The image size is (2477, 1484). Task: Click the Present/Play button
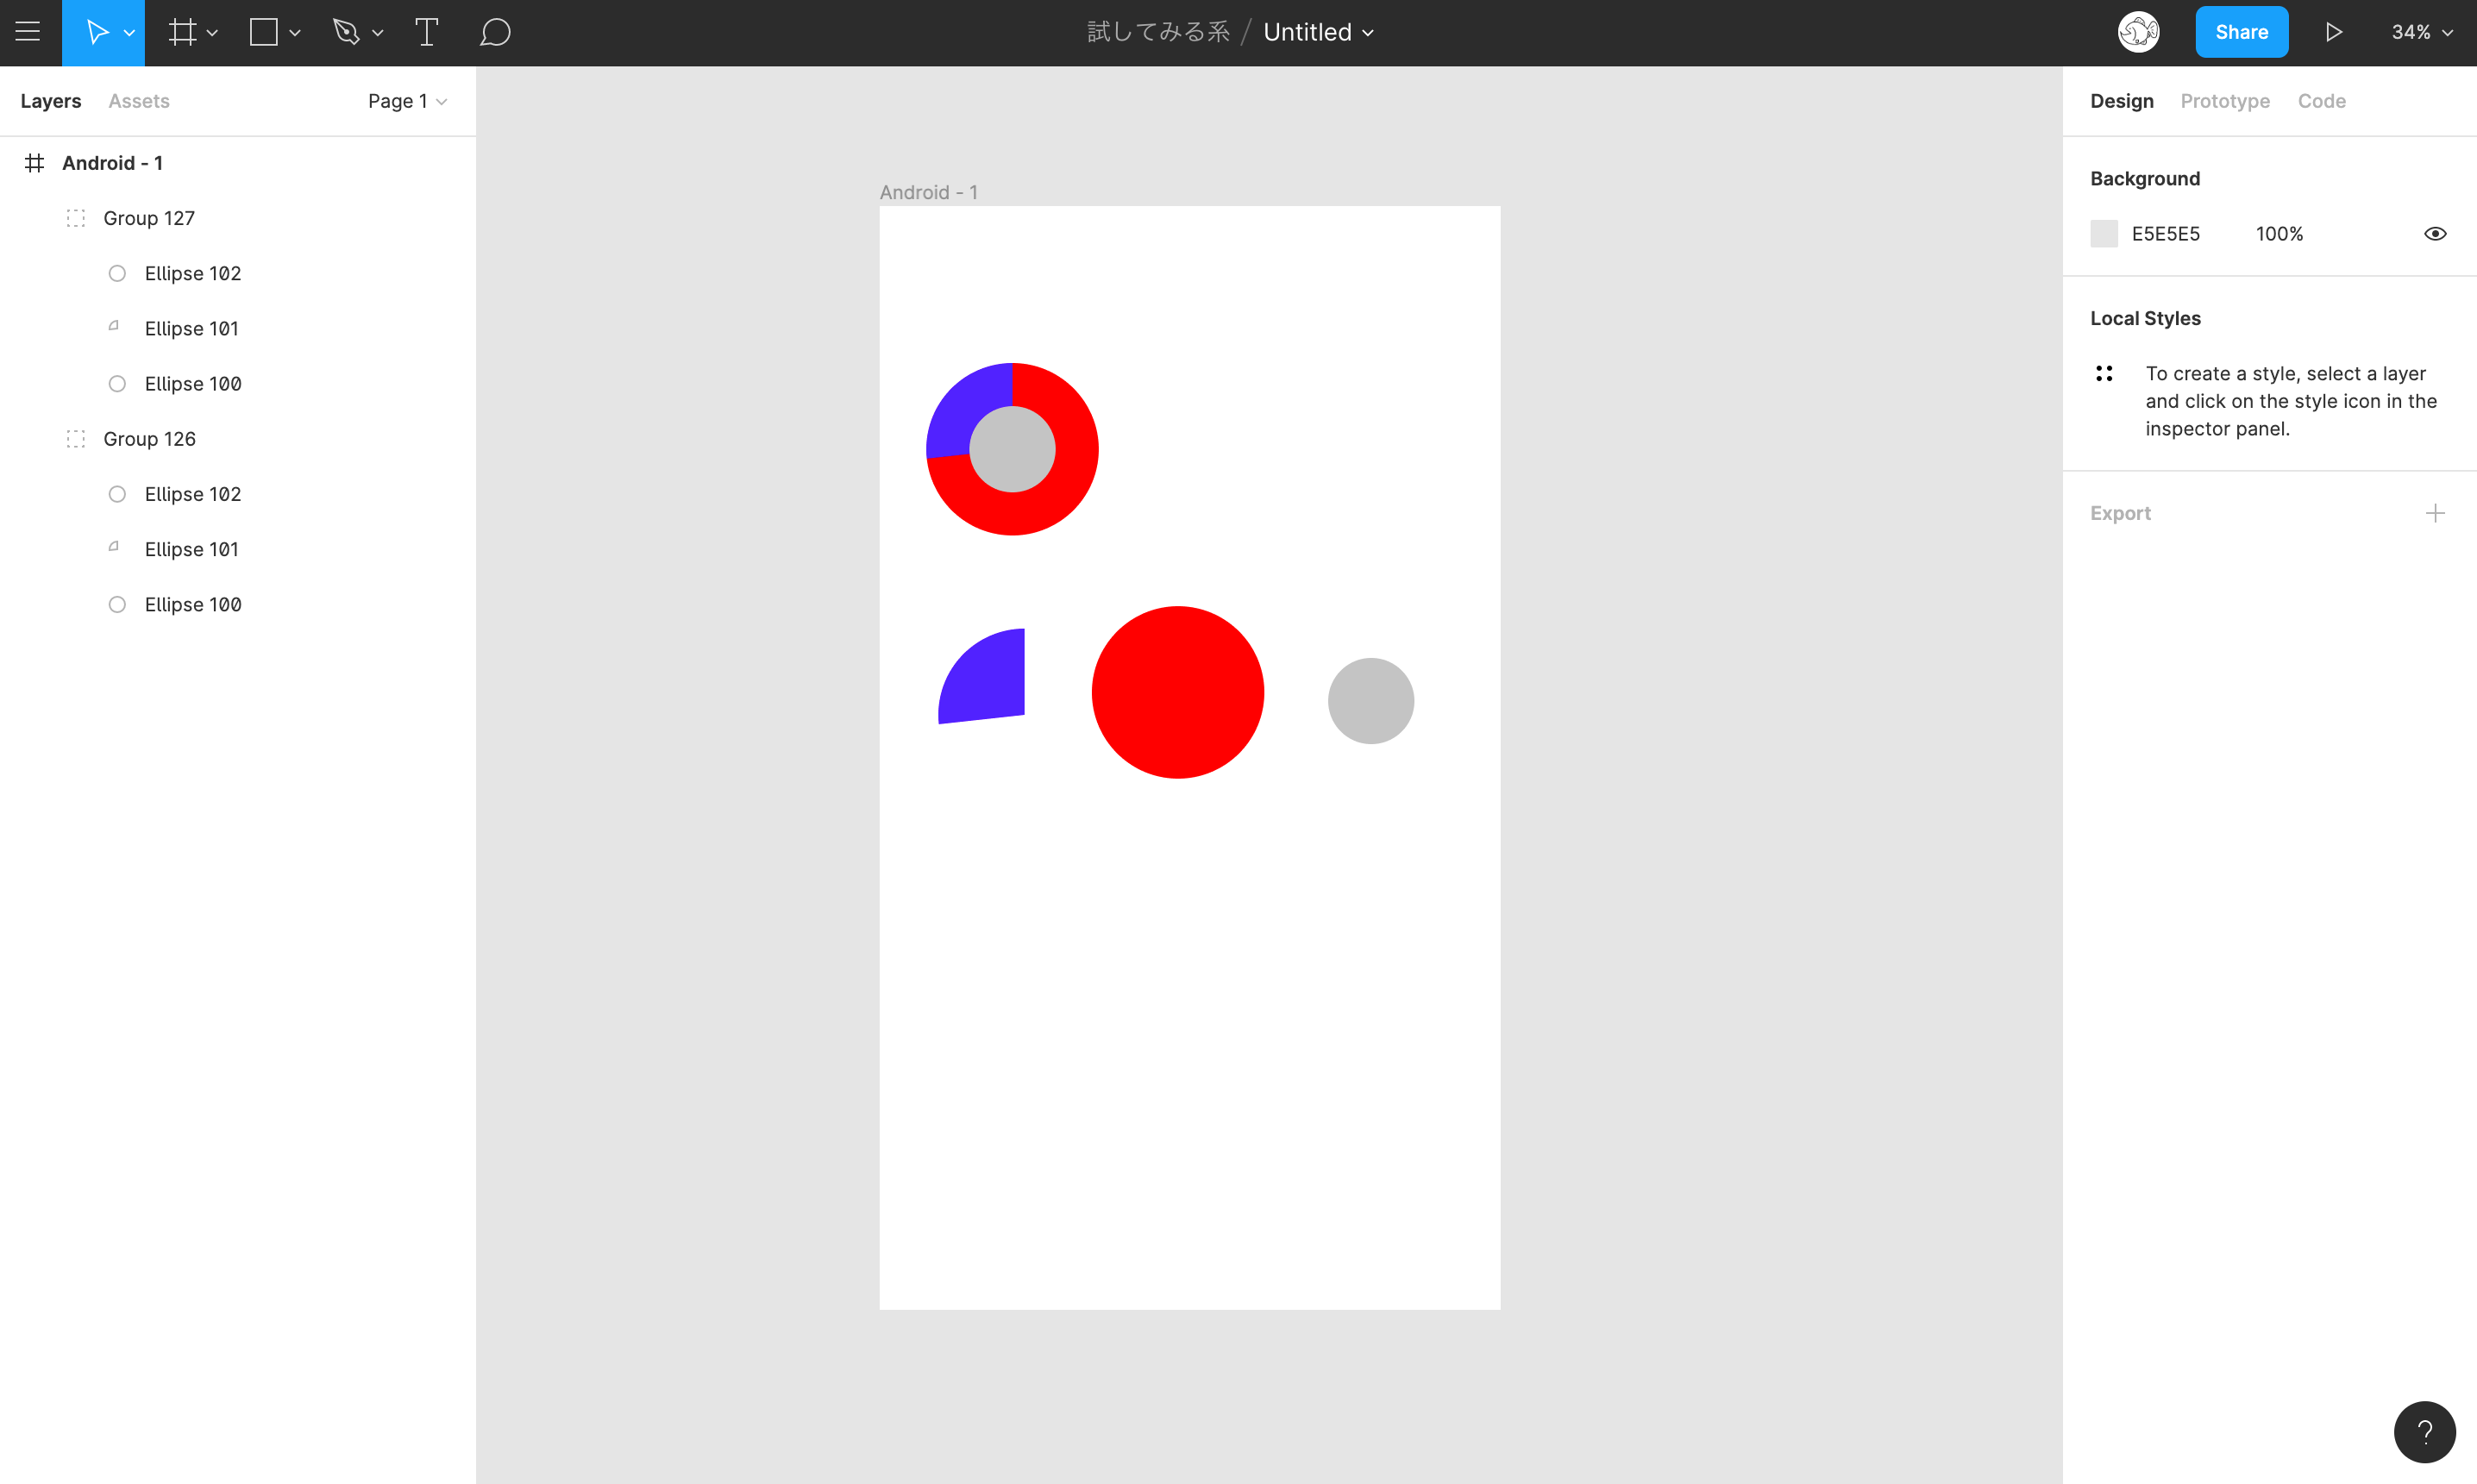[x=2336, y=32]
